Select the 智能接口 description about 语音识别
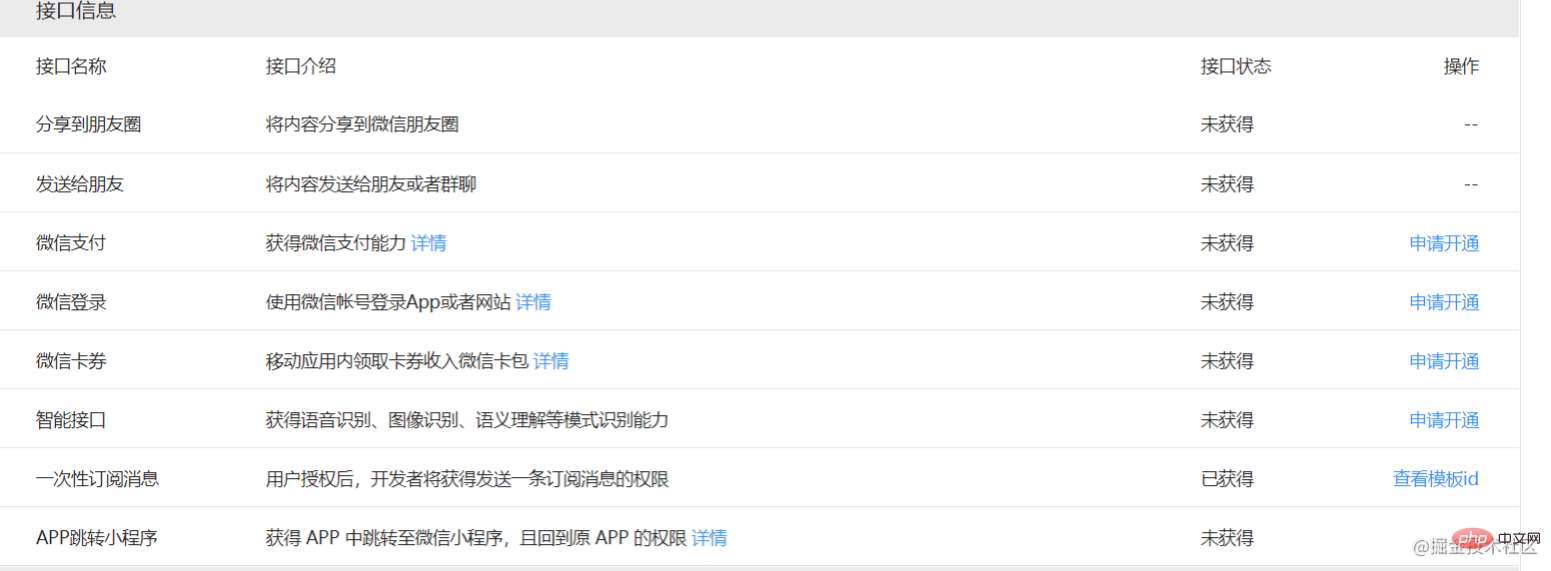Screen dimensions: 1551x571 467,420
